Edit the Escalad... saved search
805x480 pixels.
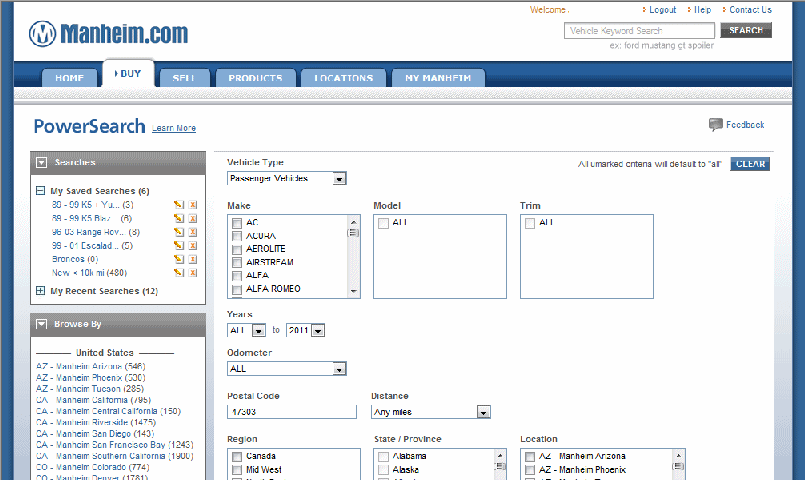coord(179,245)
